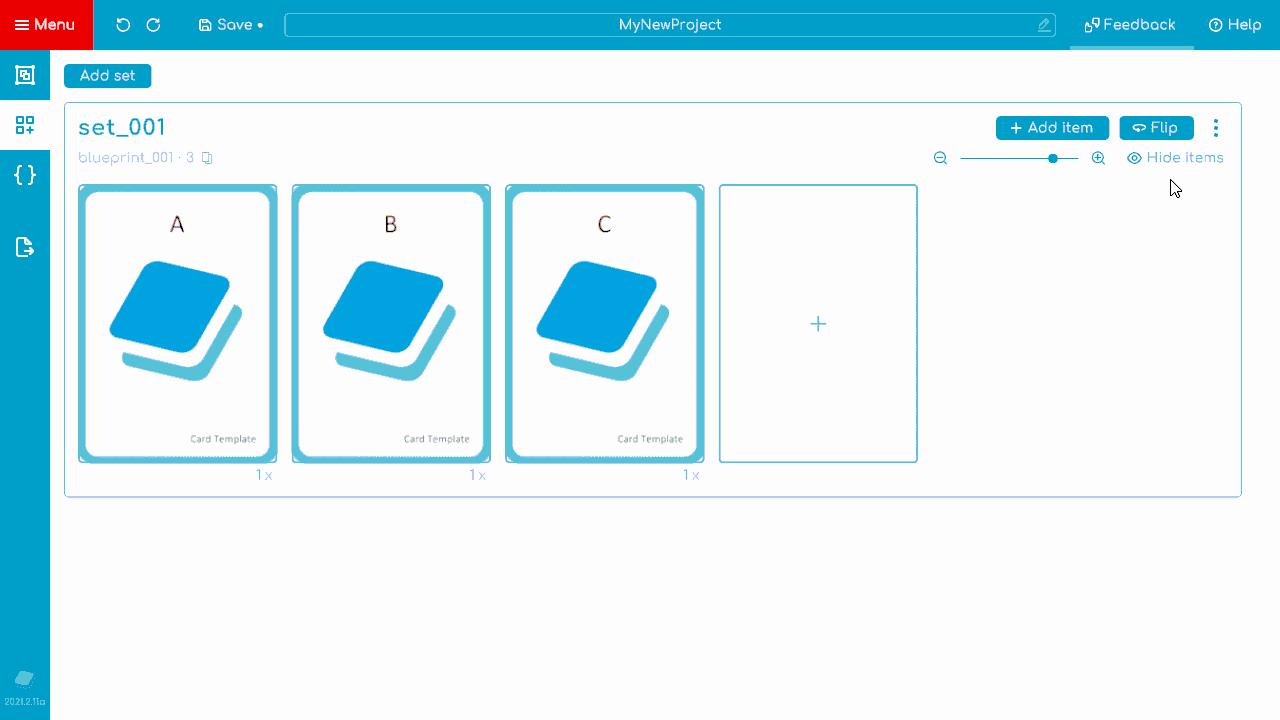The height and width of the screenshot is (720, 1280).
Task: Open the blueprints panel in sidebar
Action: click(x=25, y=75)
